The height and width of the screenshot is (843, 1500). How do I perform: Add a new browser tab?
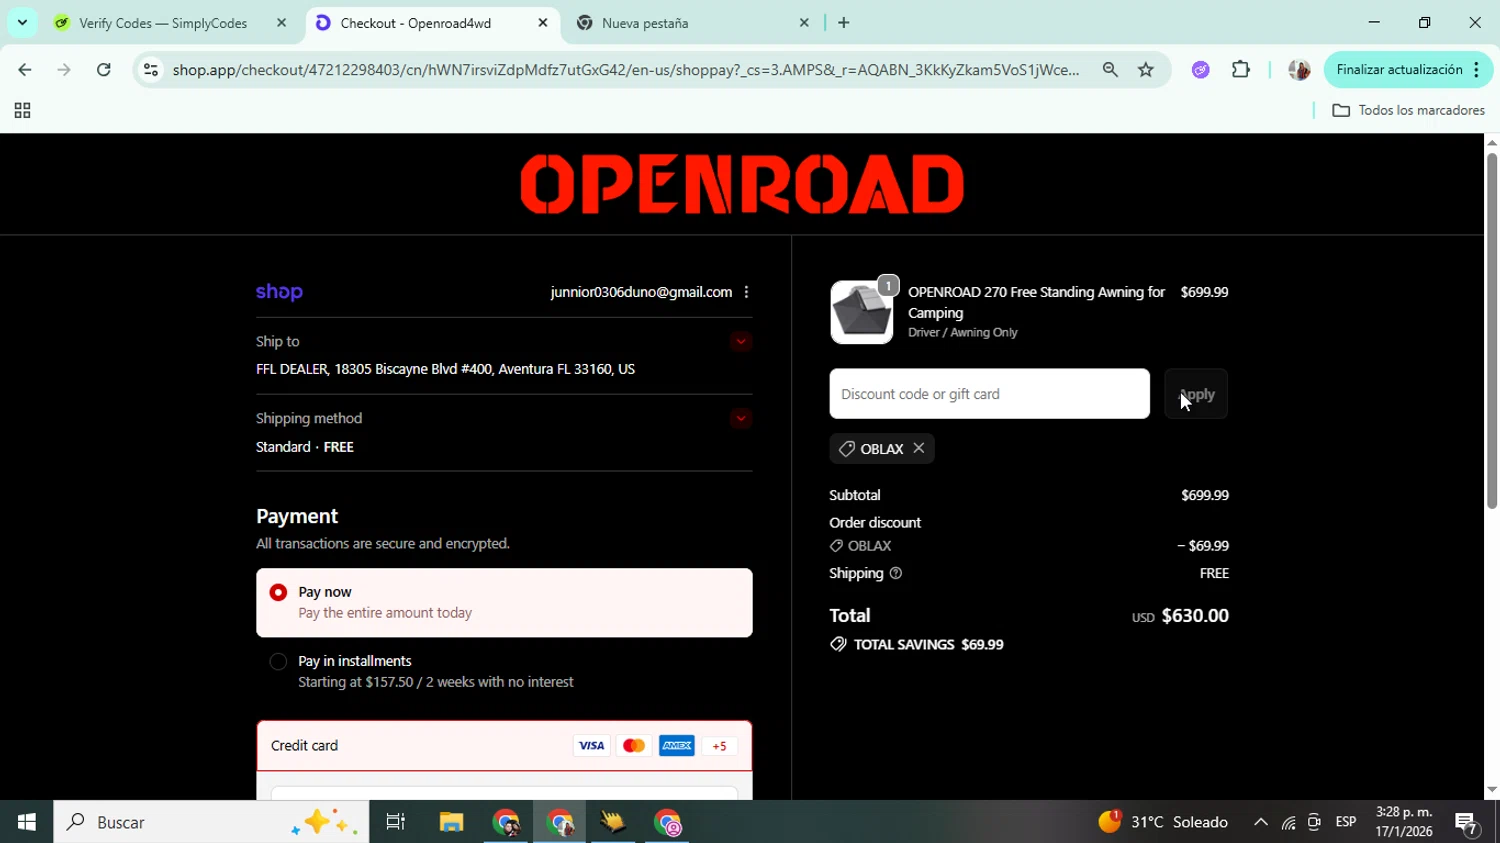844,23
